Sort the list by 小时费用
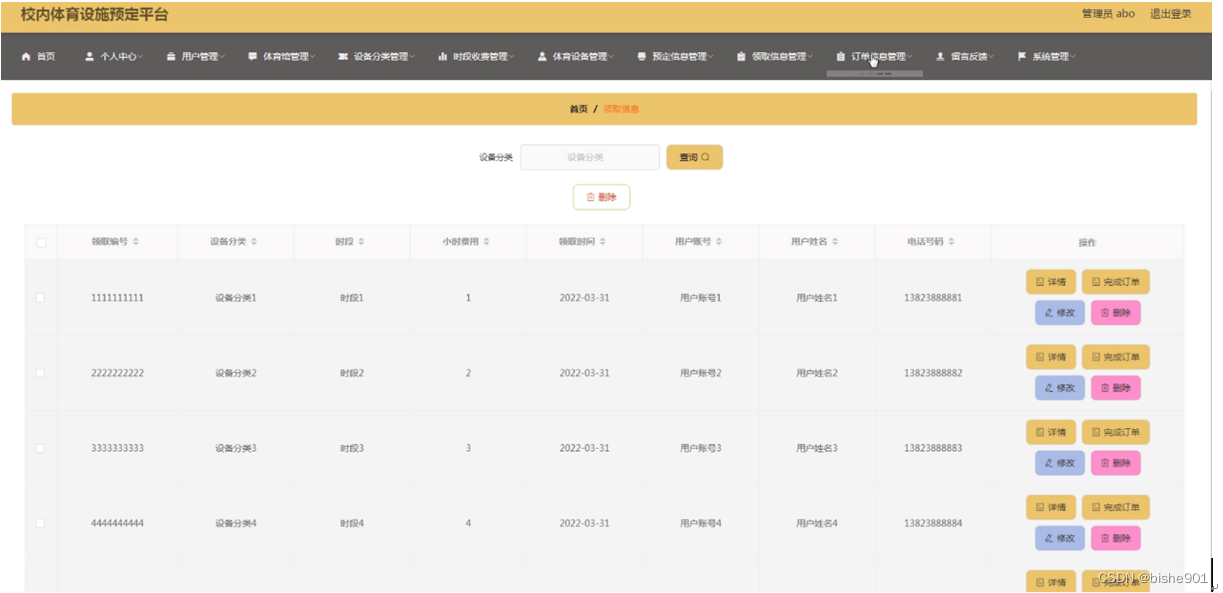 pyautogui.click(x=486, y=242)
